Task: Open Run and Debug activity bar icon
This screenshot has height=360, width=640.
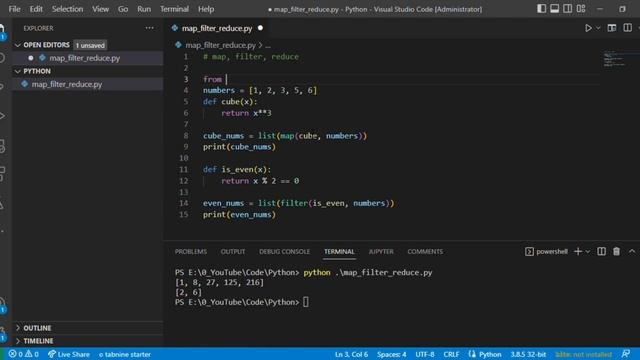Action: click(2, 116)
